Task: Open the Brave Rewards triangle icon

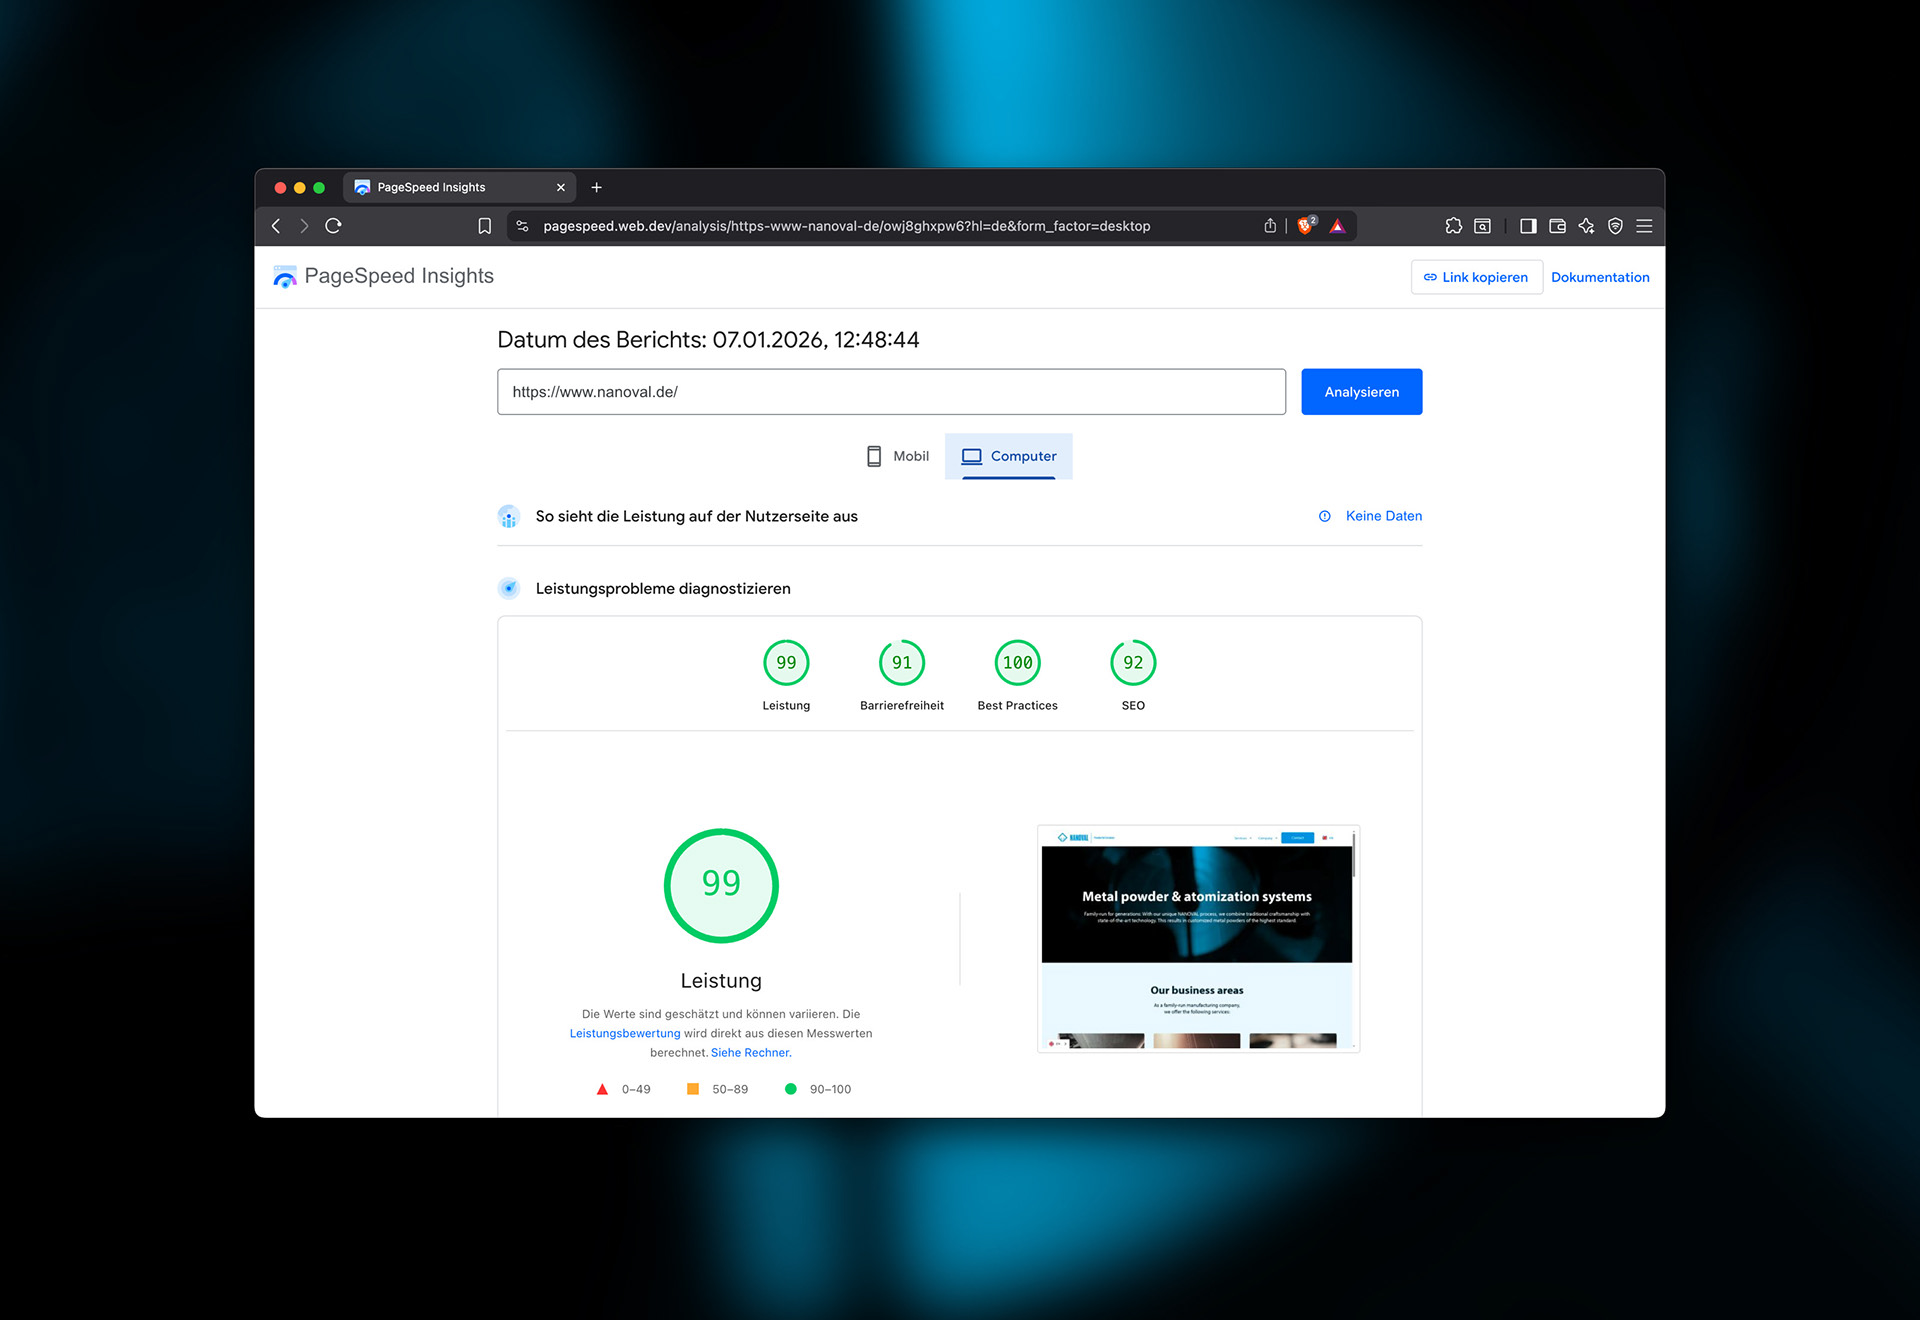Action: pos(1337,226)
